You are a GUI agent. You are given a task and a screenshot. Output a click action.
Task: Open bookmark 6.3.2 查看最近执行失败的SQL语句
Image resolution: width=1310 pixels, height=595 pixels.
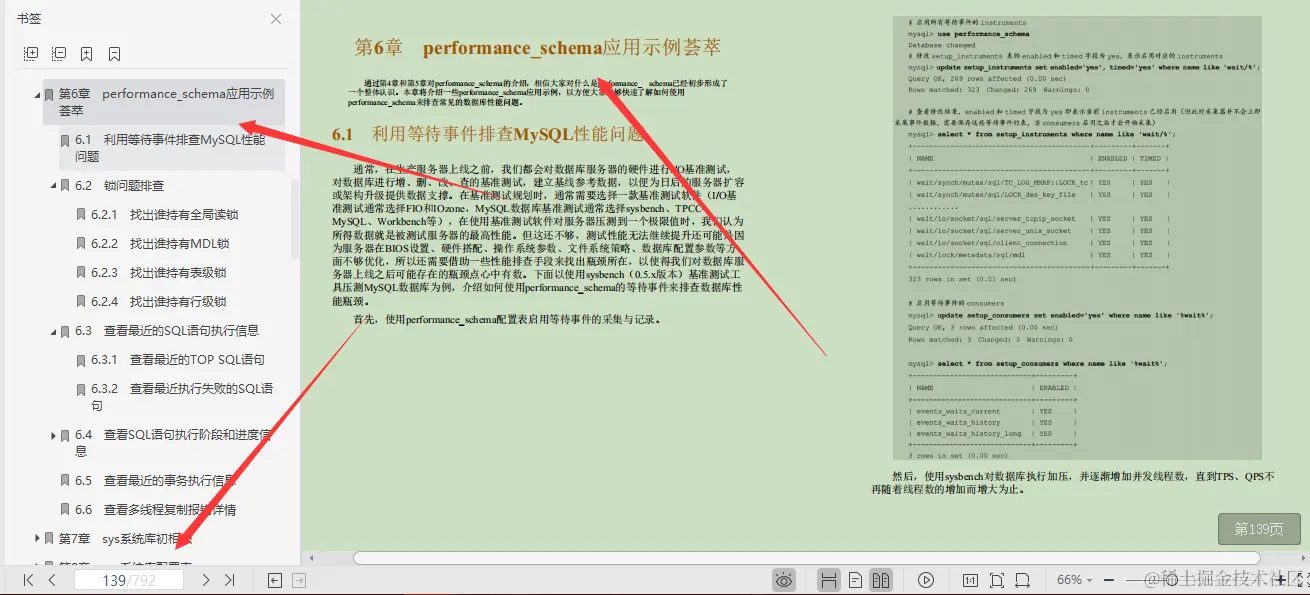[x=182, y=397]
